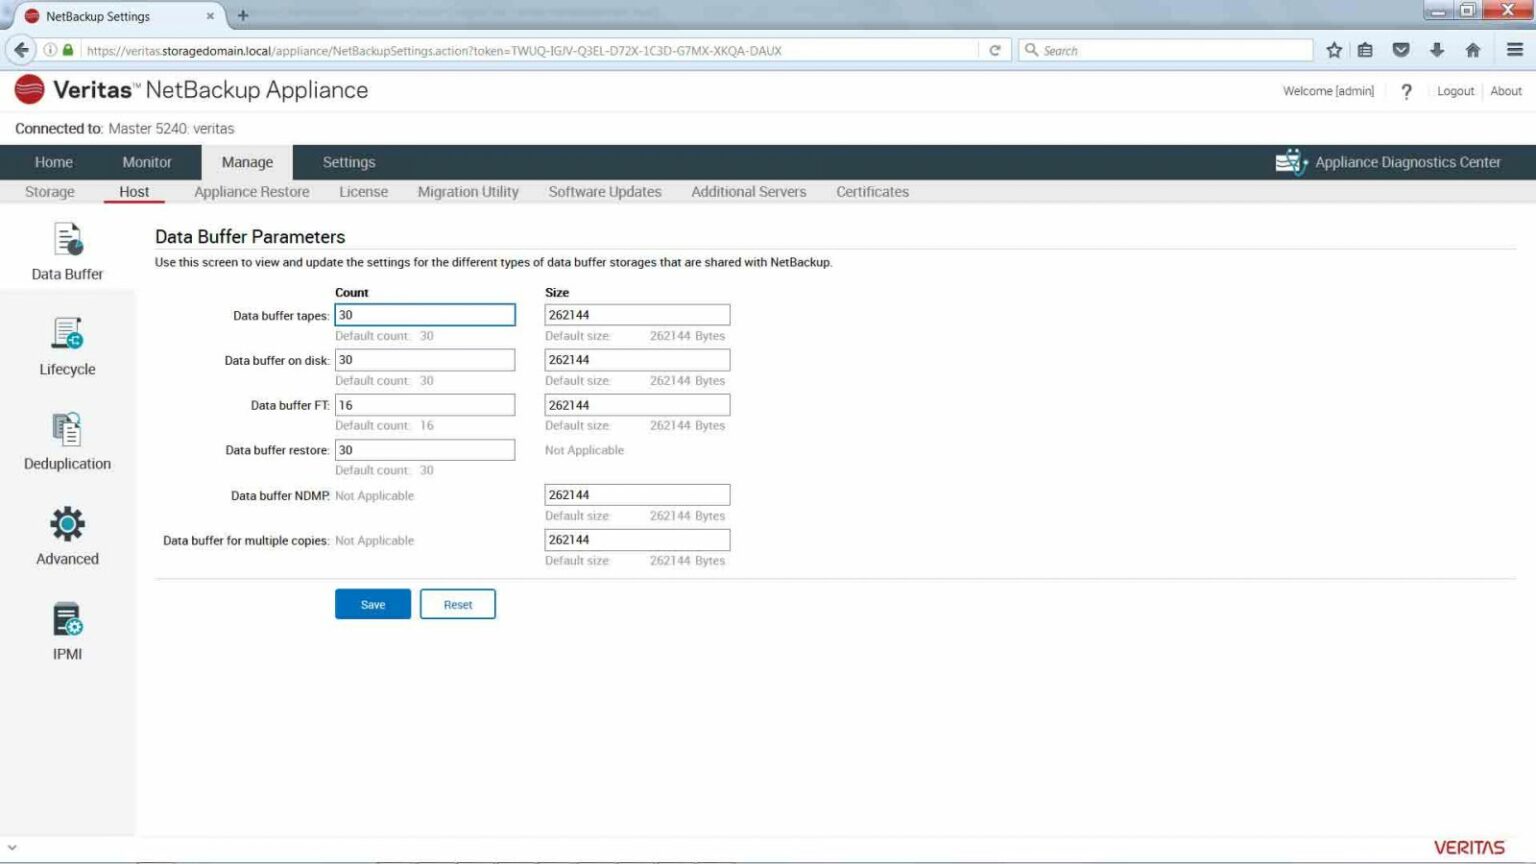Open the bookmarks list icon
This screenshot has height=864, width=1536.
(x=1365, y=50)
